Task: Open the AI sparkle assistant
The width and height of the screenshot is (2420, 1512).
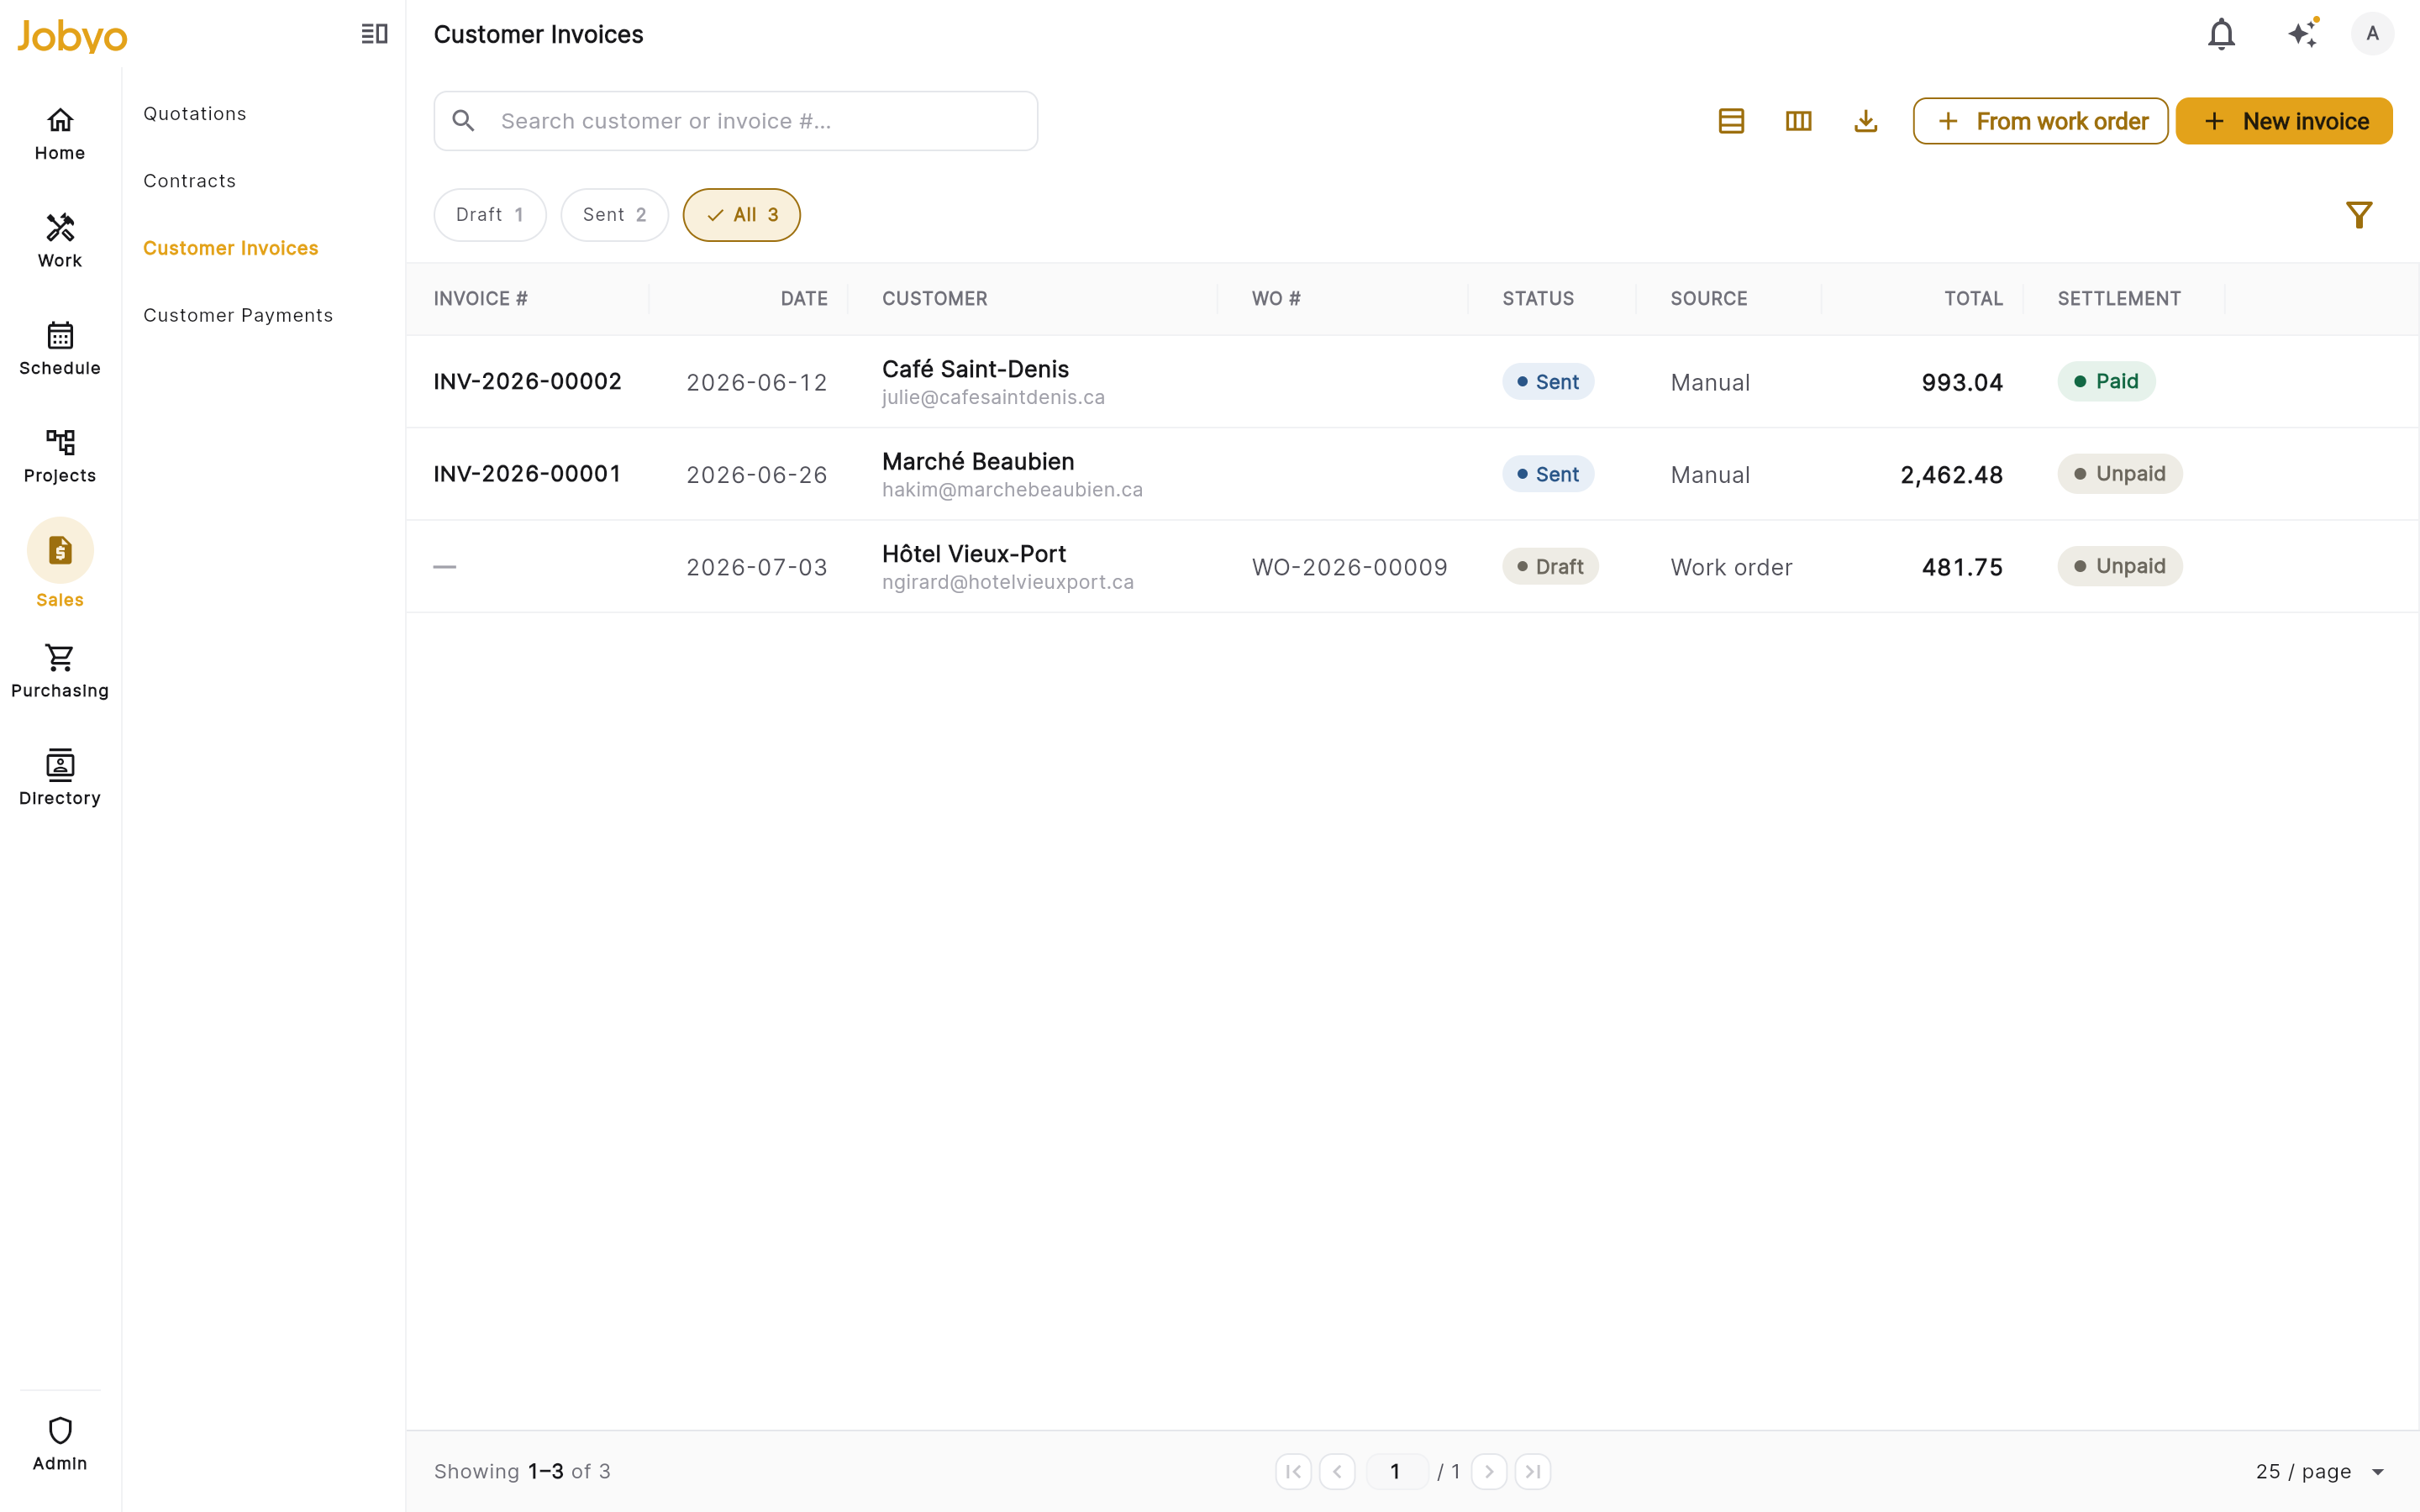Action: coord(2303,34)
